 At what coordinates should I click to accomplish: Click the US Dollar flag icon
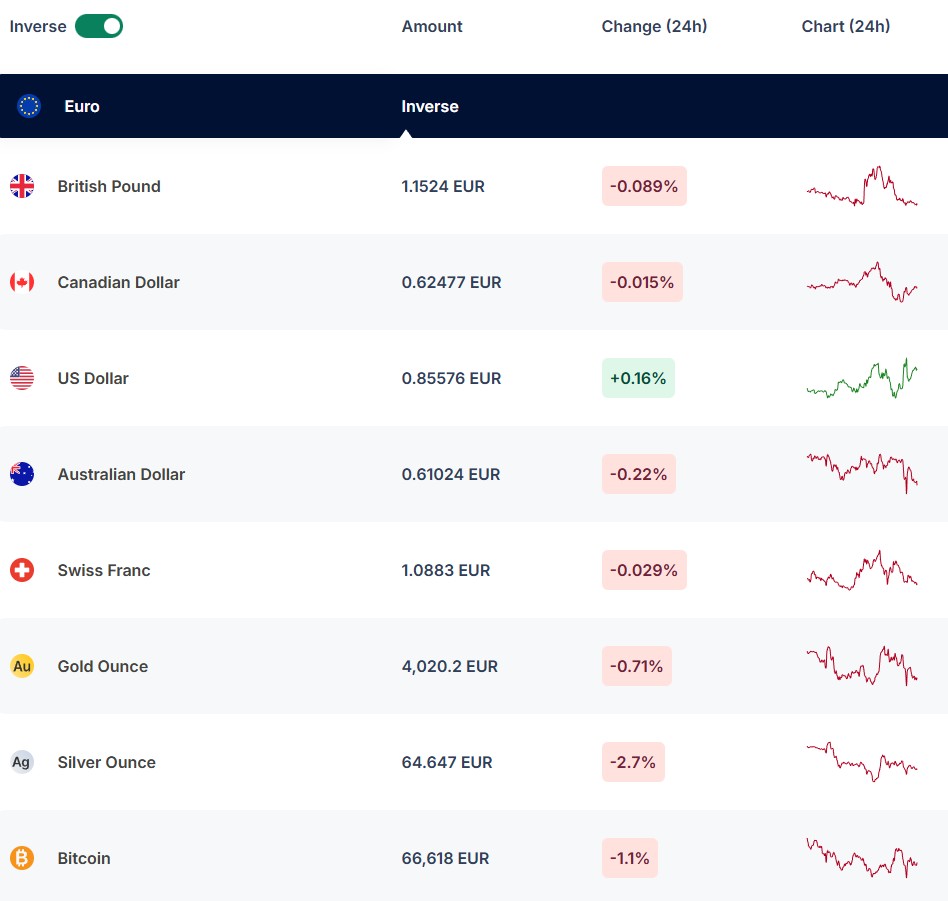point(22,378)
